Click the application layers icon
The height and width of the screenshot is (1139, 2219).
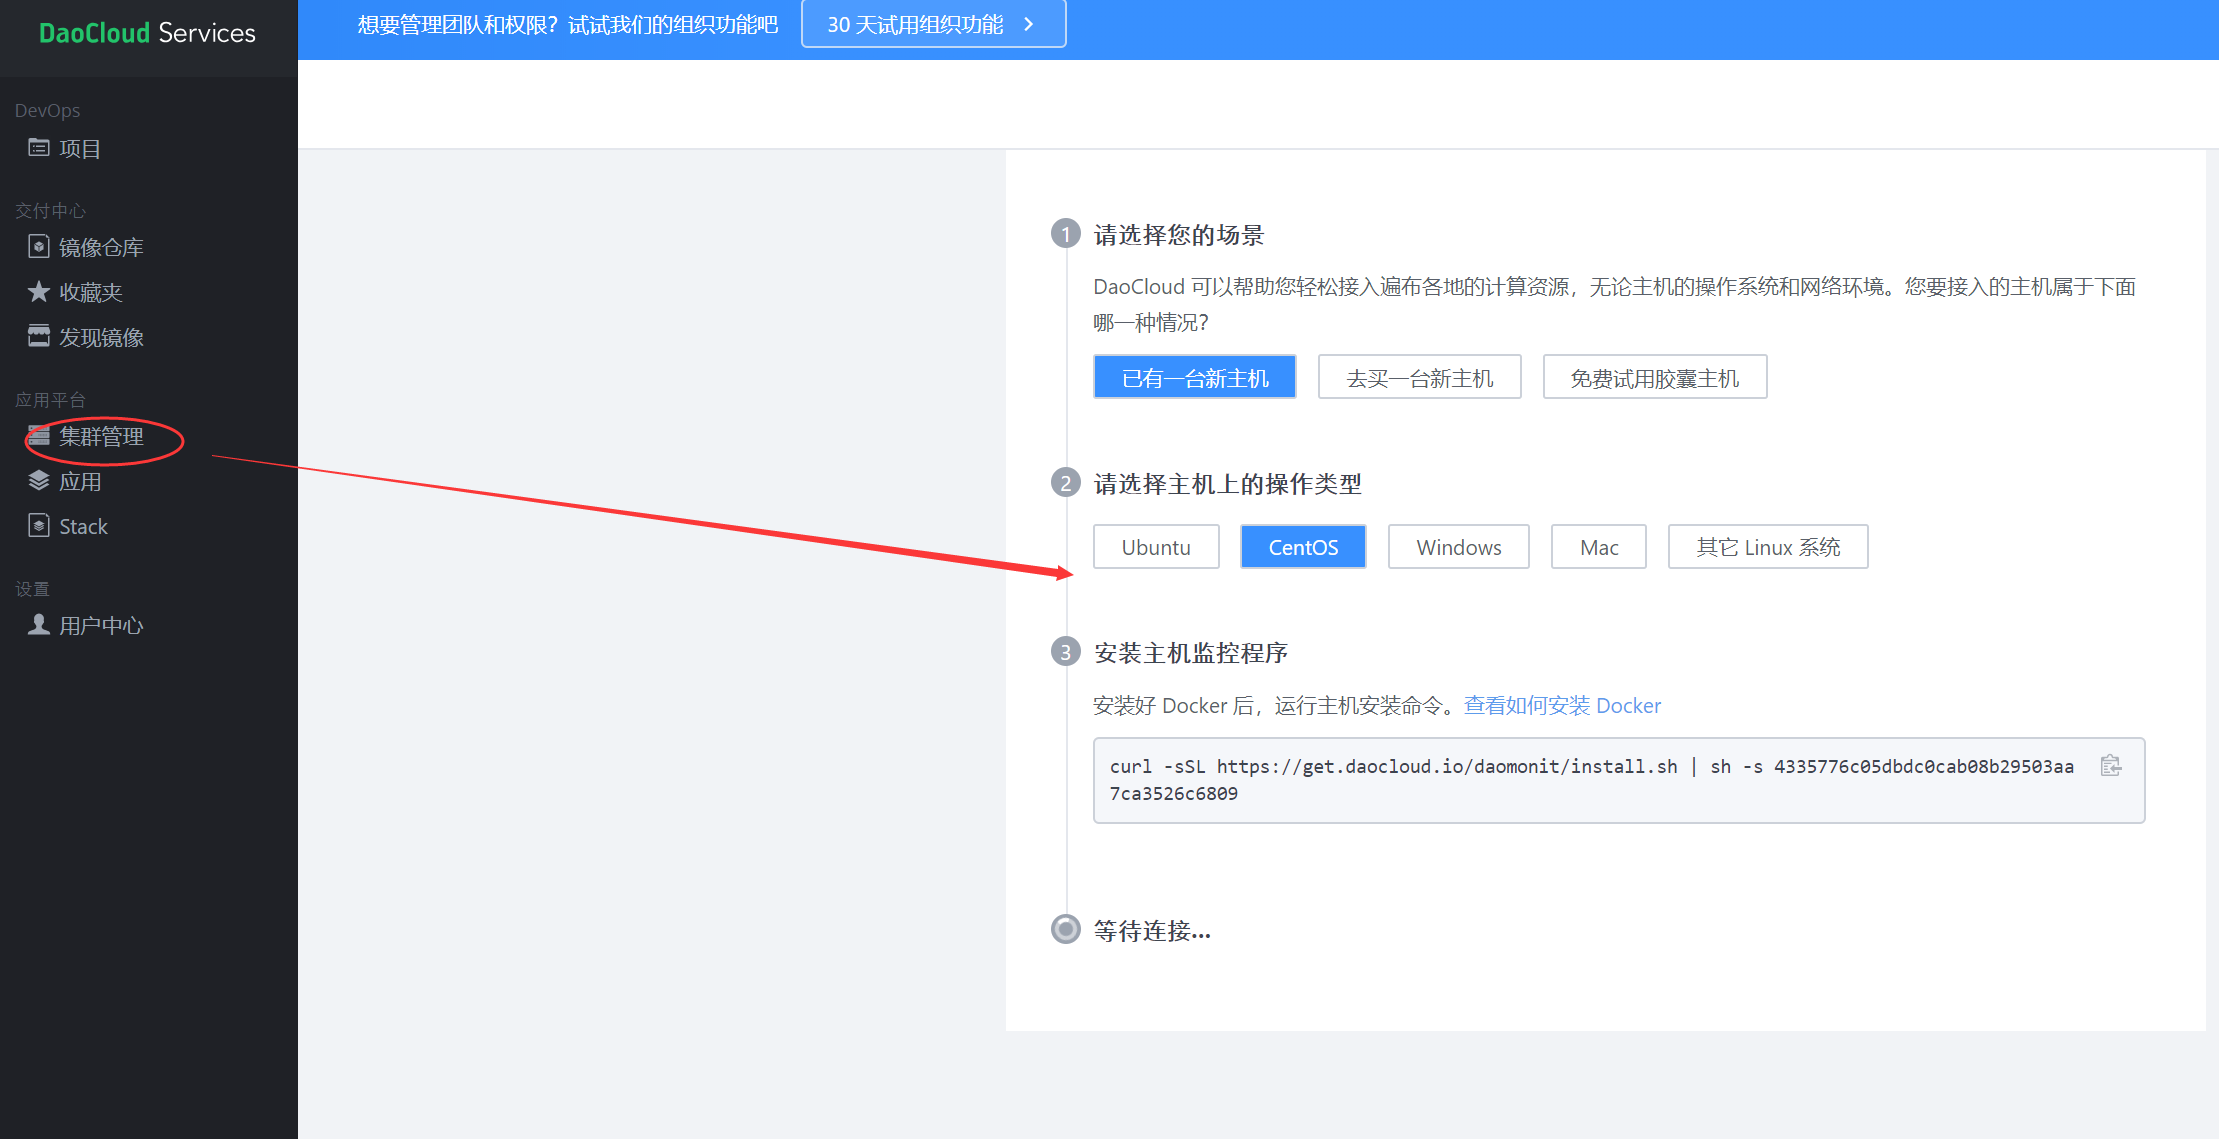tap(38, 481)
